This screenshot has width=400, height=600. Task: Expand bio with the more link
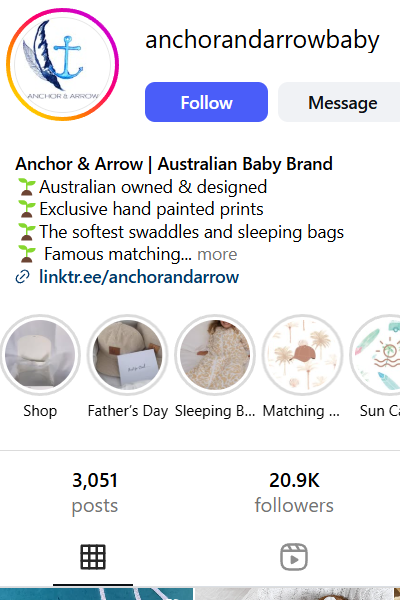pyautogui.click(x=217, y=254)
